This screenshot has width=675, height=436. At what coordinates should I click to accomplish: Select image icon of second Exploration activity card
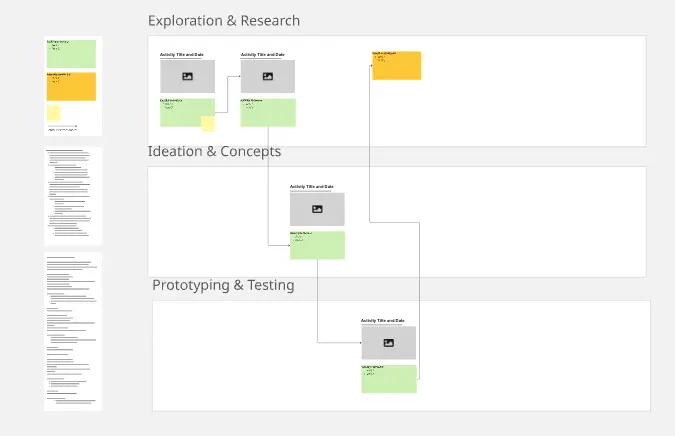pyautogui.click(x=267, y=76)
